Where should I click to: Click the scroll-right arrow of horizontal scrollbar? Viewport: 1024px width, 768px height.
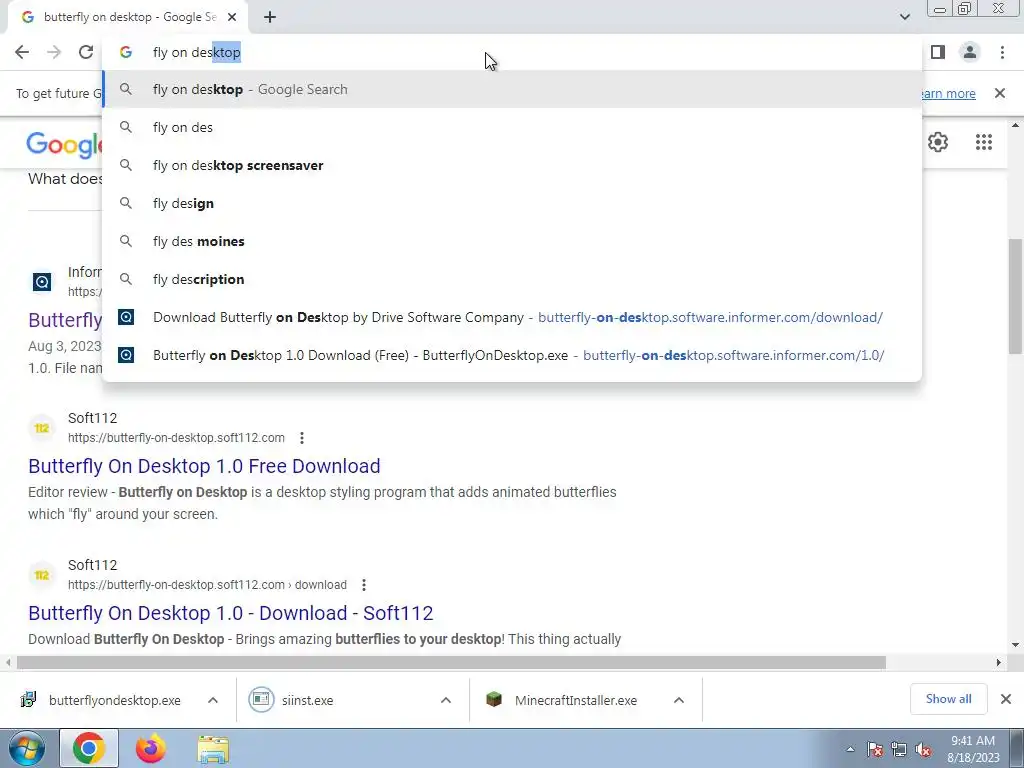[x=999, y=662]
